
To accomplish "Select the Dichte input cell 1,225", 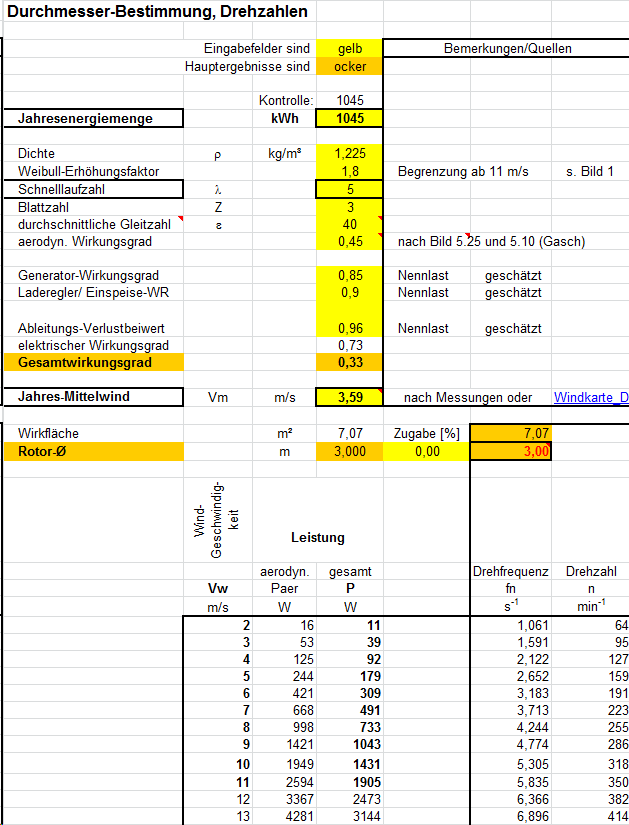I will (350, 154).
